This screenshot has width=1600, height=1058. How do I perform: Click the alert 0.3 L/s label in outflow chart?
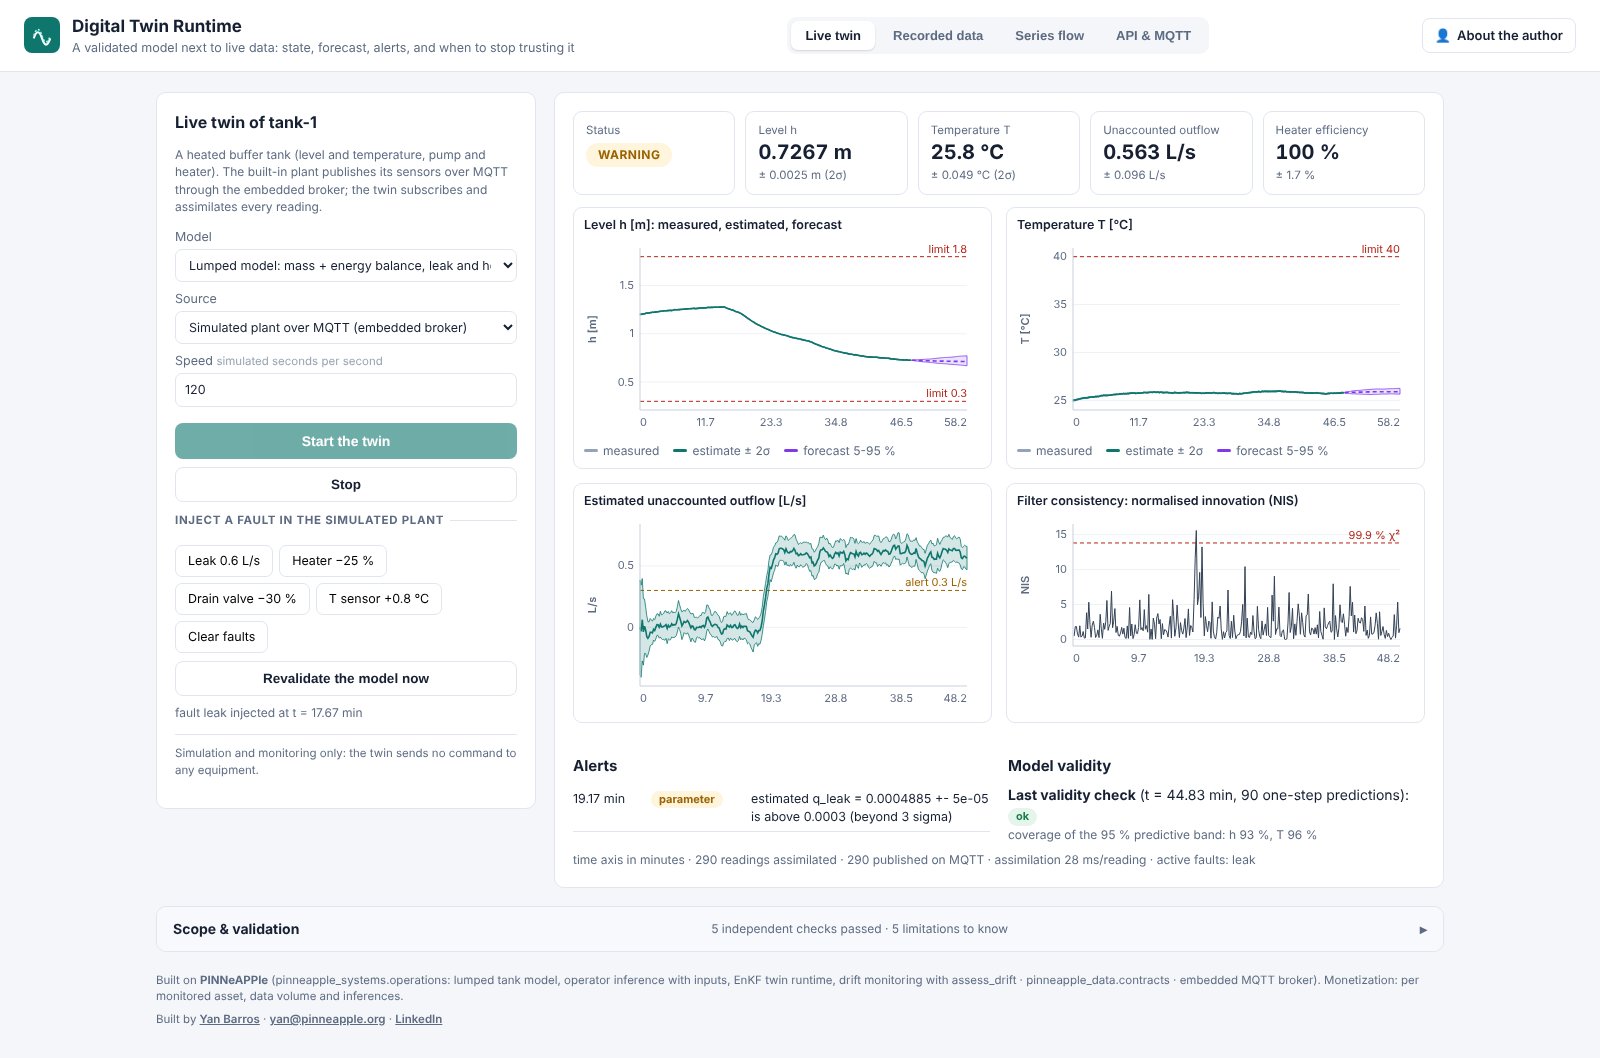point(936,582)
